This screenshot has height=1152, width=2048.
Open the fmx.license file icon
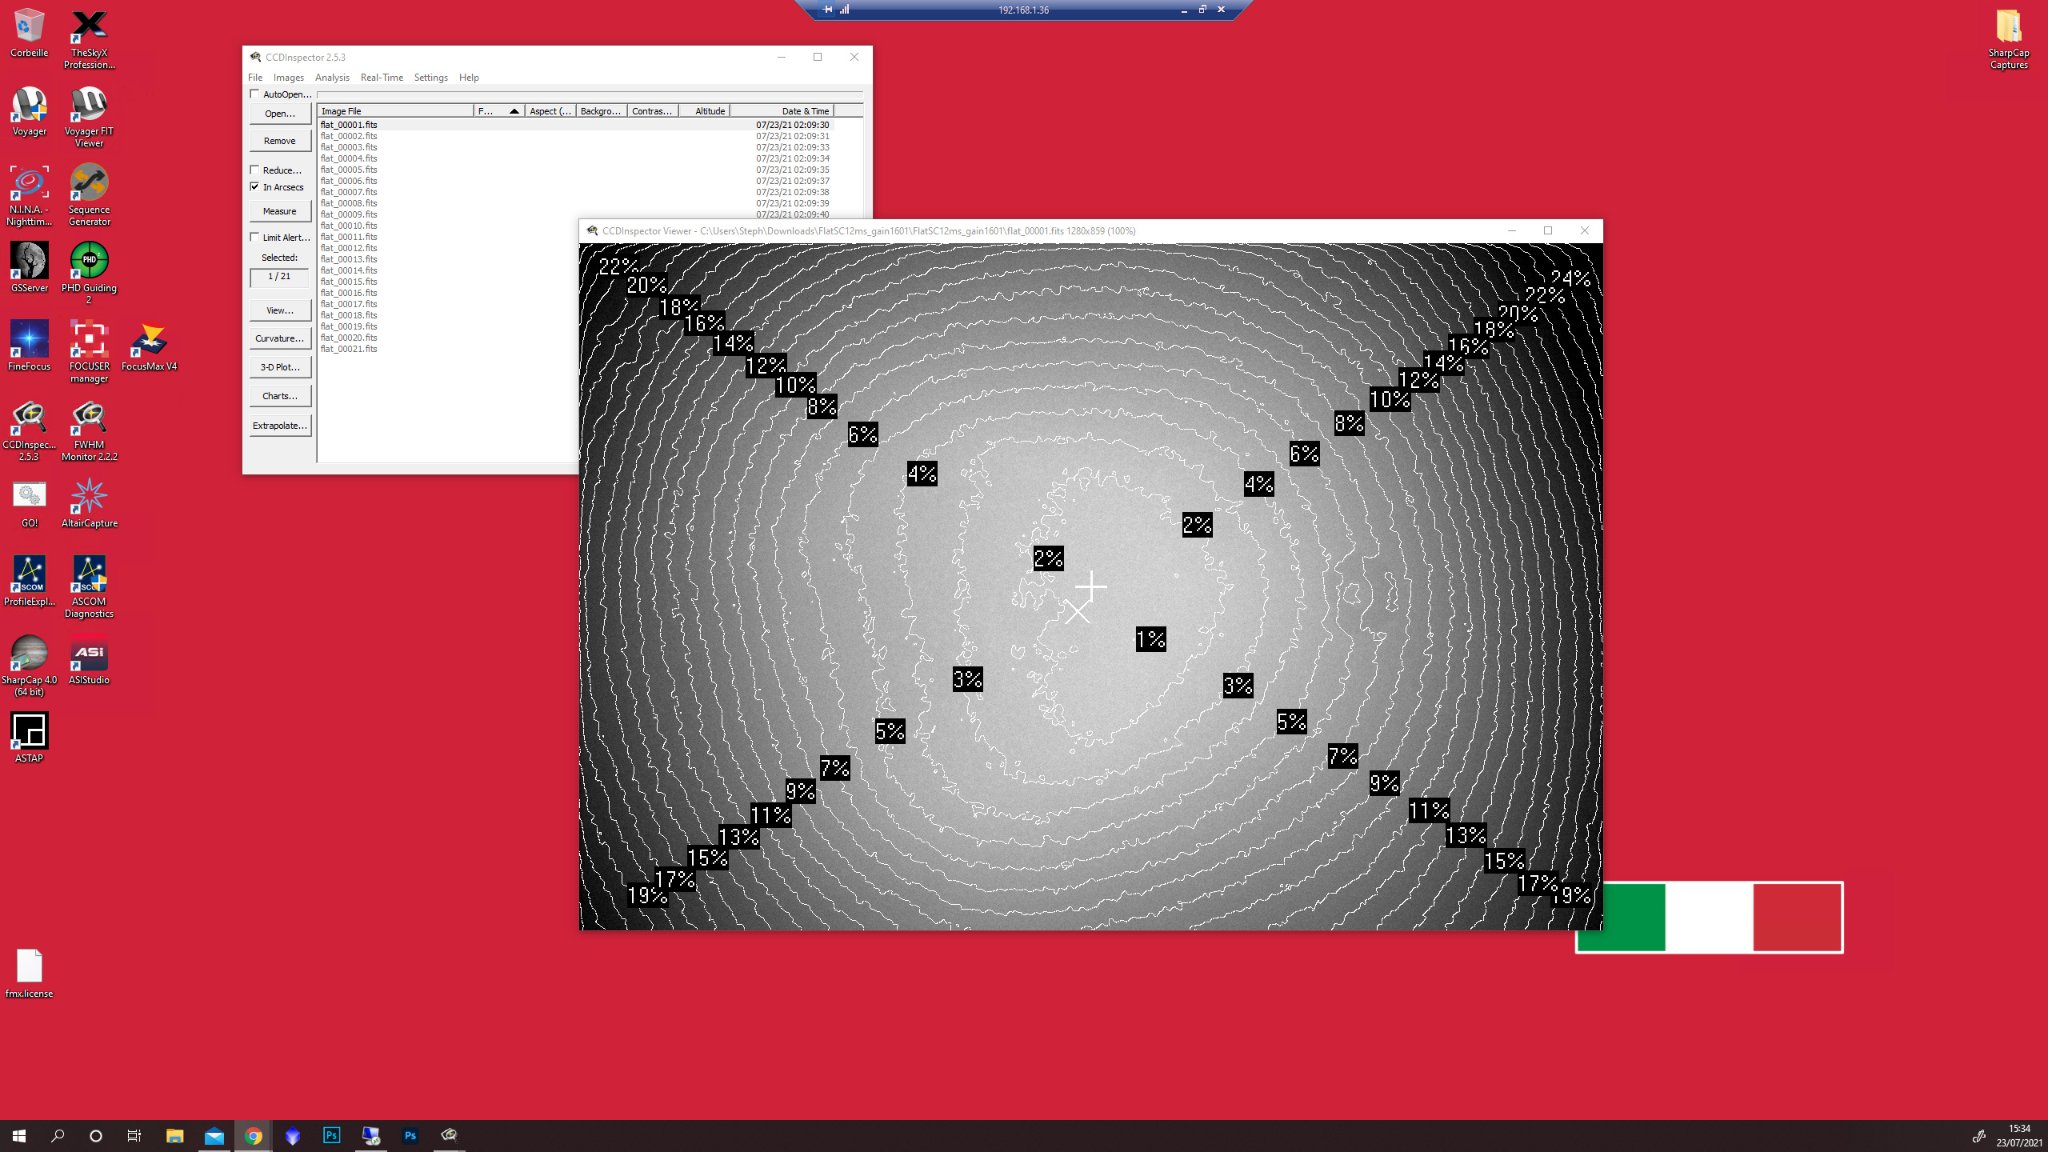(29, 973)
